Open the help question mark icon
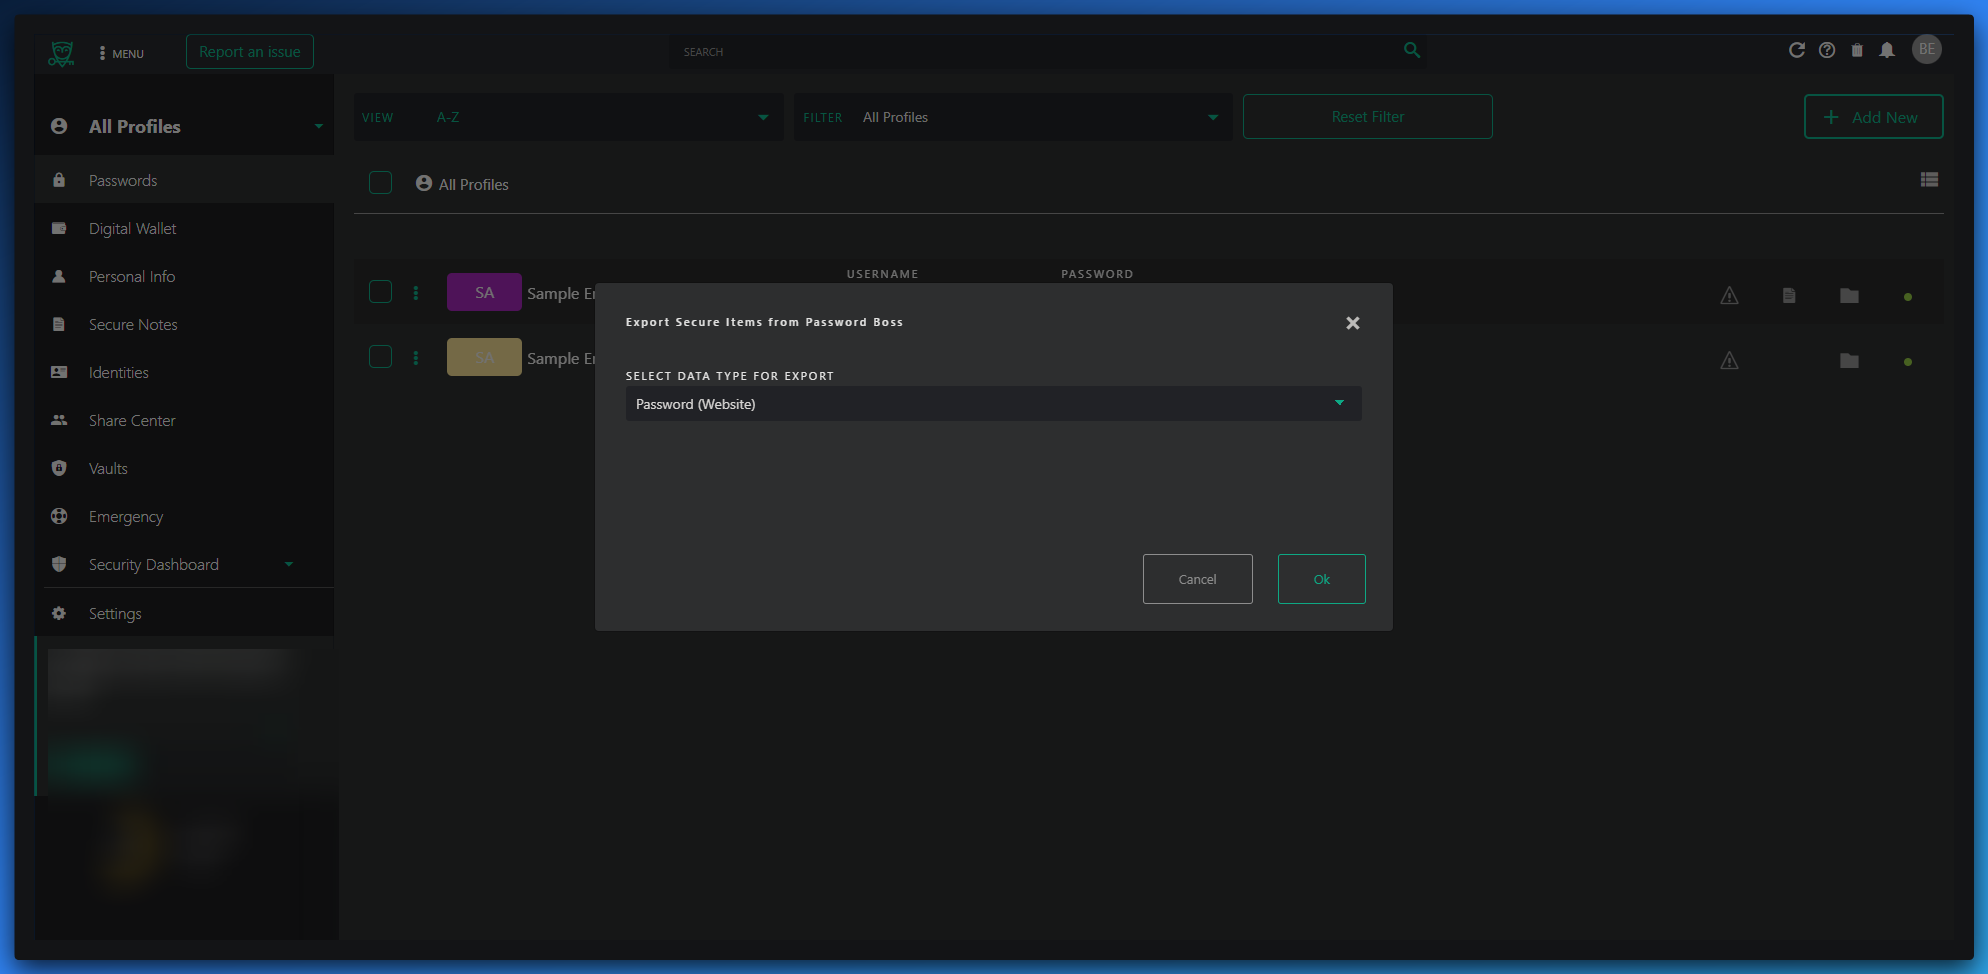This screenshot has height=974, width=1988. point(1827,50)
